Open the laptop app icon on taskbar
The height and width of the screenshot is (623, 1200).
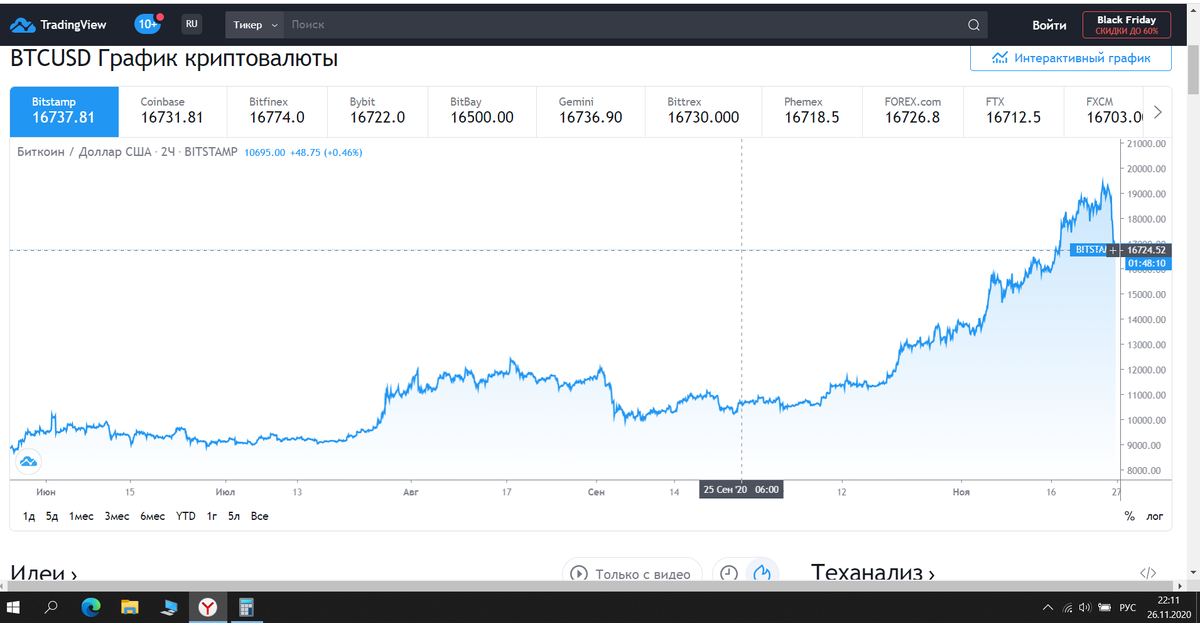[x=168, y=607]
